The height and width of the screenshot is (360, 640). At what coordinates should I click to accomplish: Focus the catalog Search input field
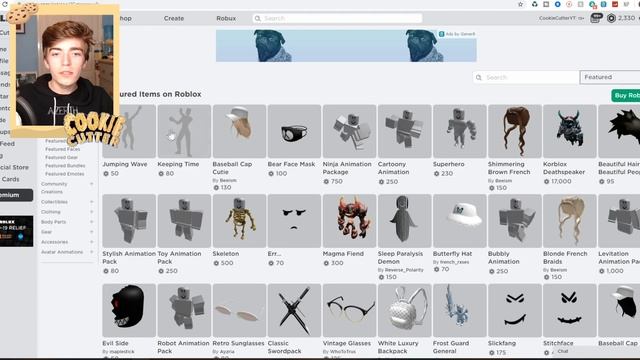coord(526,77)
